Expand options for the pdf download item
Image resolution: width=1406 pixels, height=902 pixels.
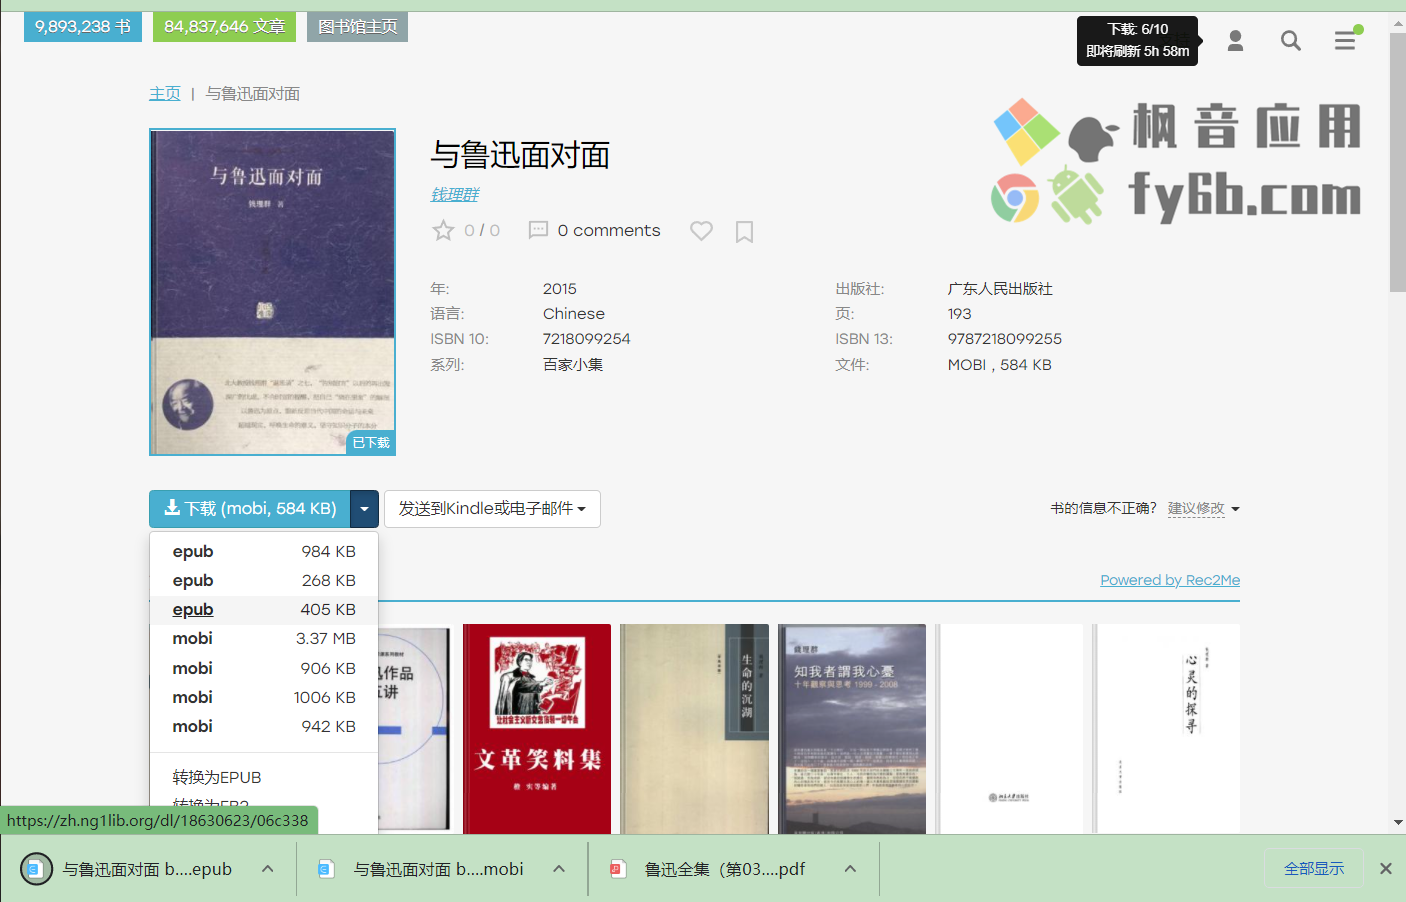pos(850,869)
